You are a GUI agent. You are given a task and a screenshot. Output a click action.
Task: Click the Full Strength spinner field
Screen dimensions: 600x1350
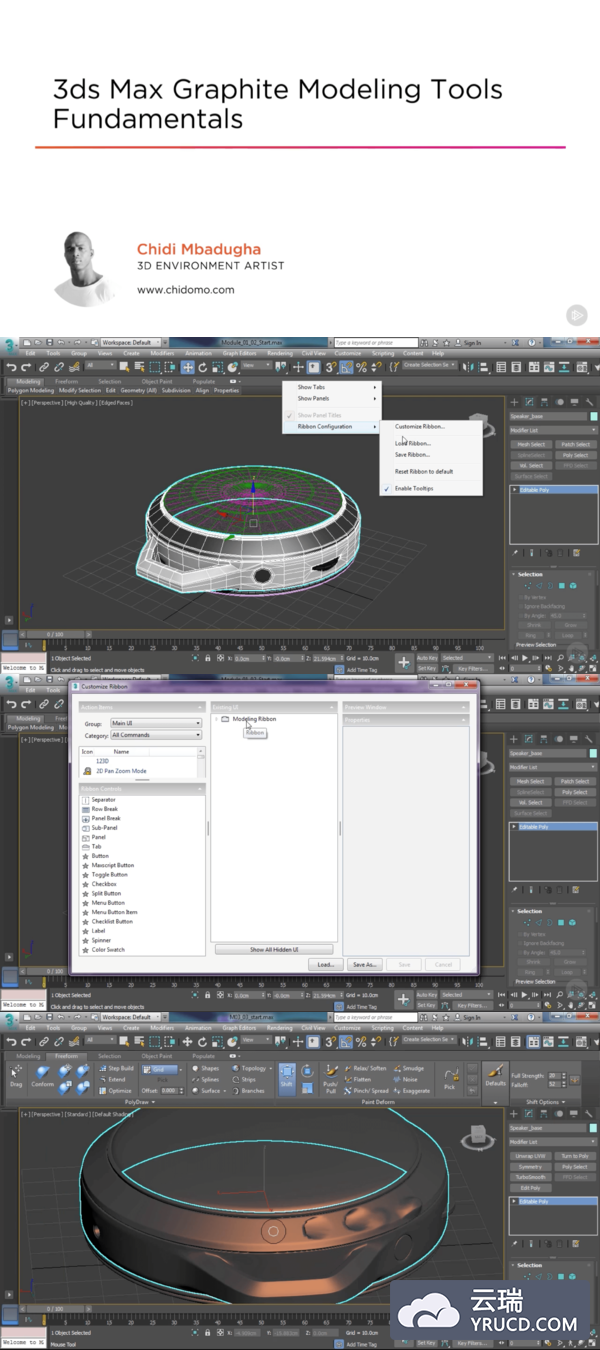(557, 1076)
